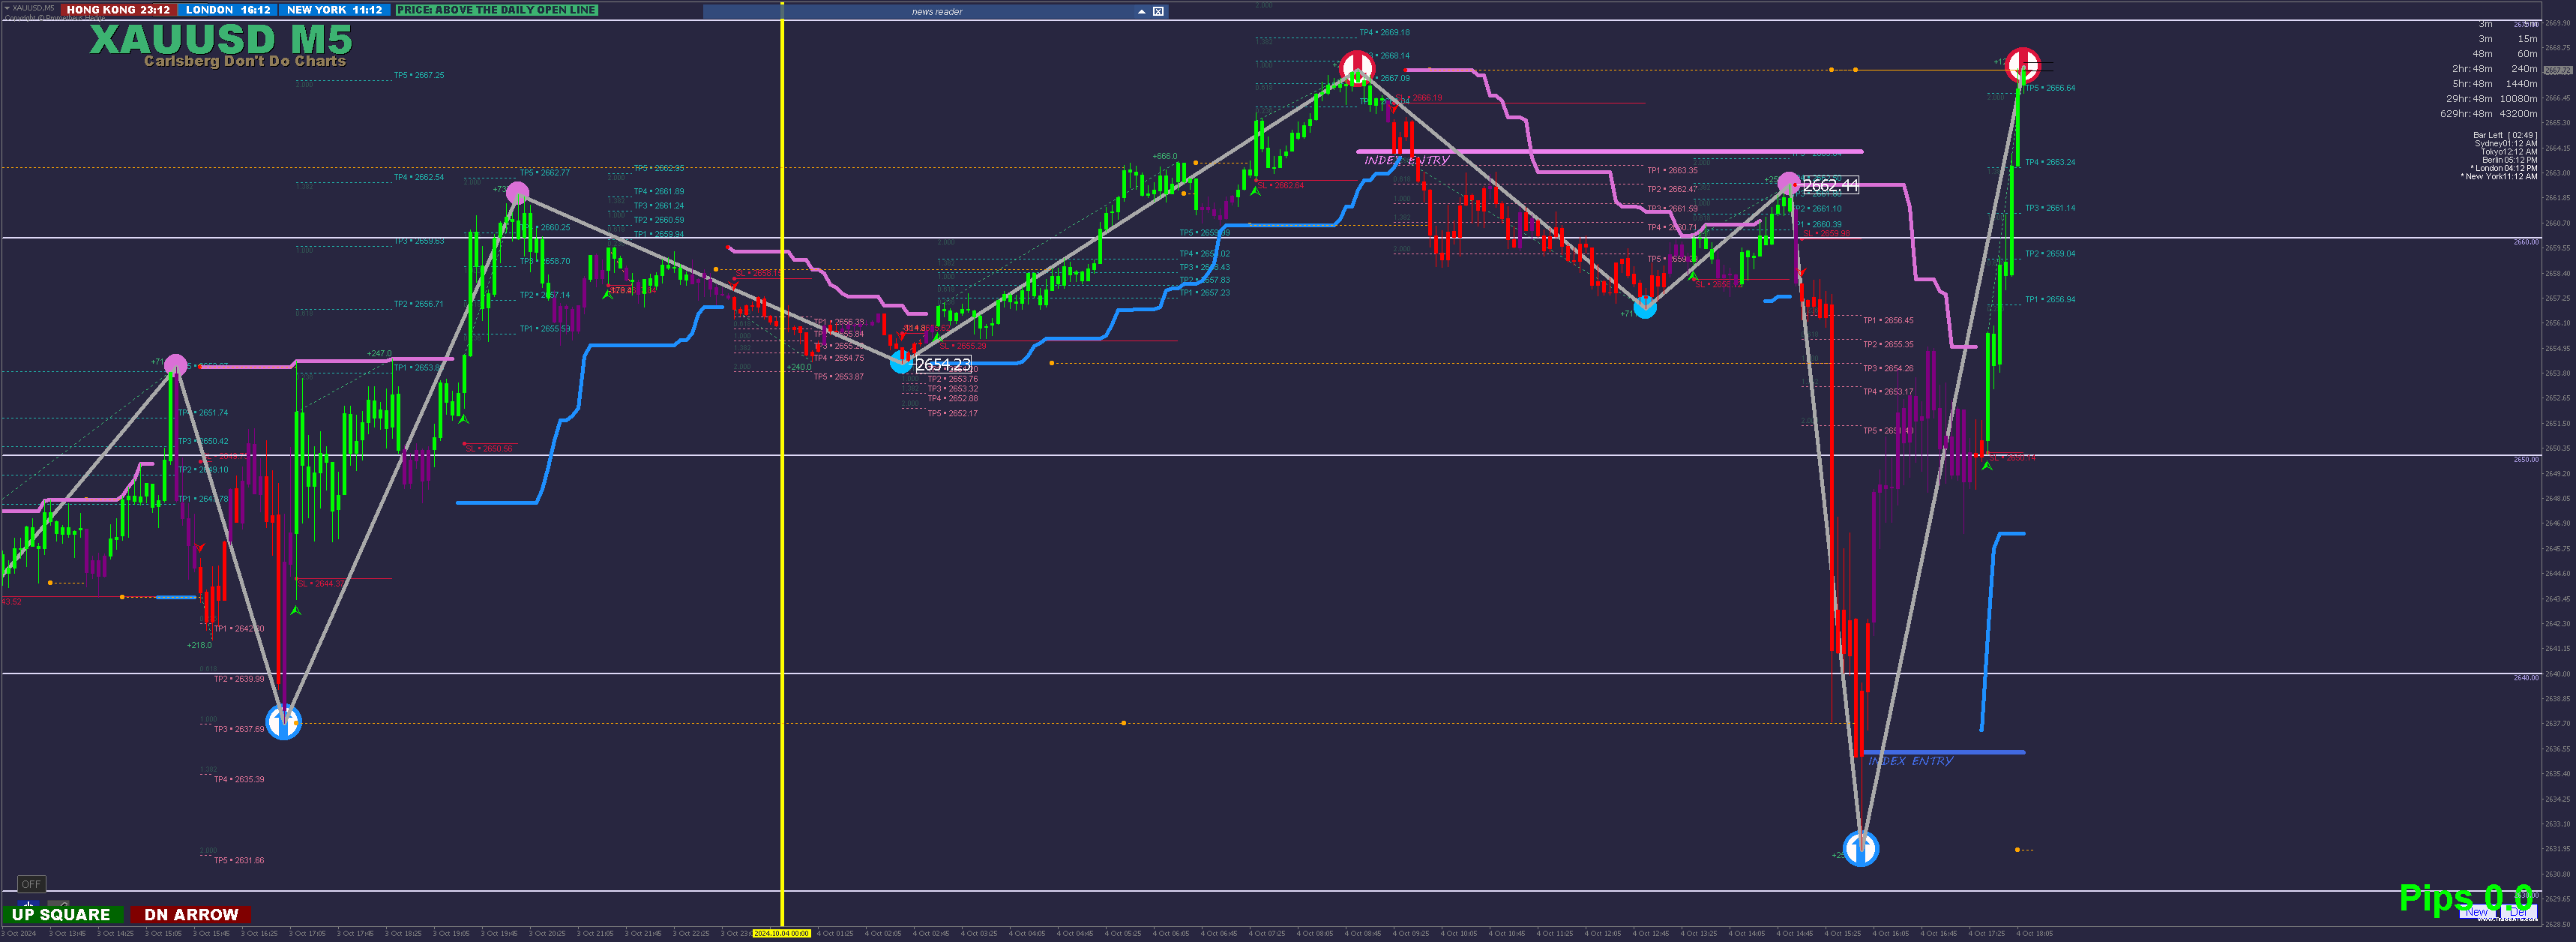Click the HONG KONG 23:12 clock label
The image size is (2576, 942).
pos(118,10)
